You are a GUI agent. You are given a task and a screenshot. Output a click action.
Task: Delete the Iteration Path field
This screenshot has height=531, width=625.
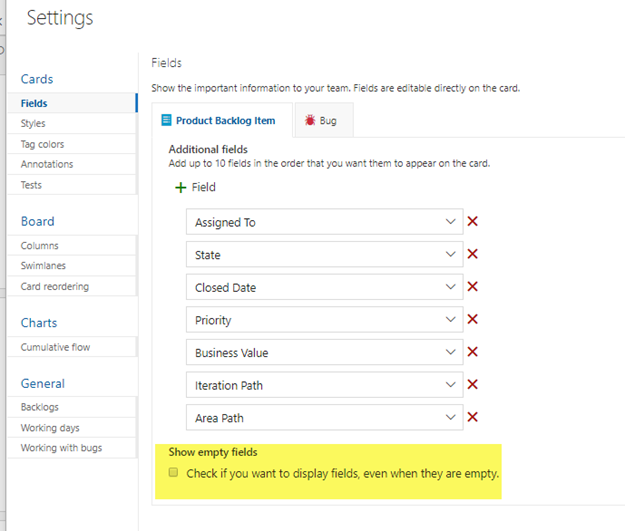(473, 384)
